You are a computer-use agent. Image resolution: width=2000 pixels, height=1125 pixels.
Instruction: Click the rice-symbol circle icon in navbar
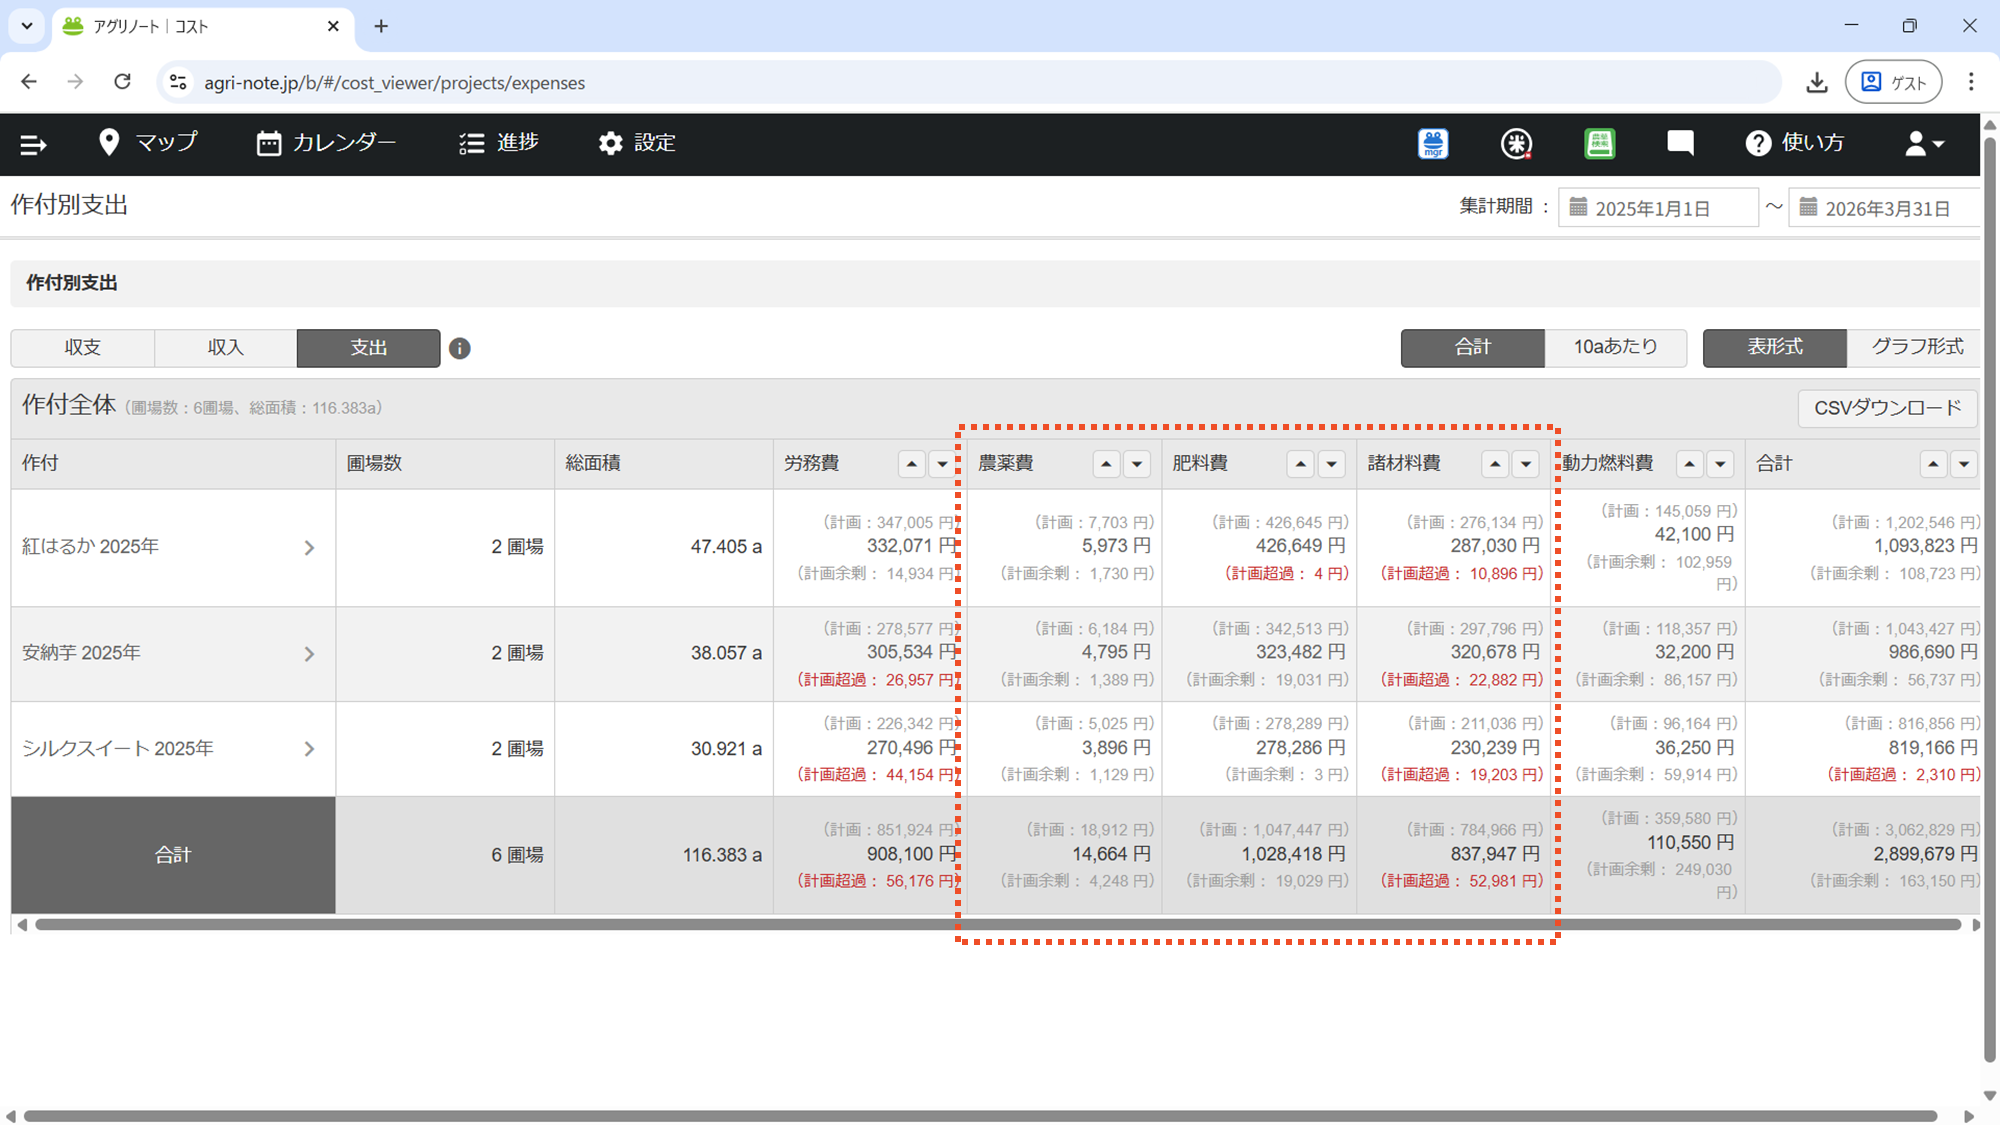[1516, 144]
